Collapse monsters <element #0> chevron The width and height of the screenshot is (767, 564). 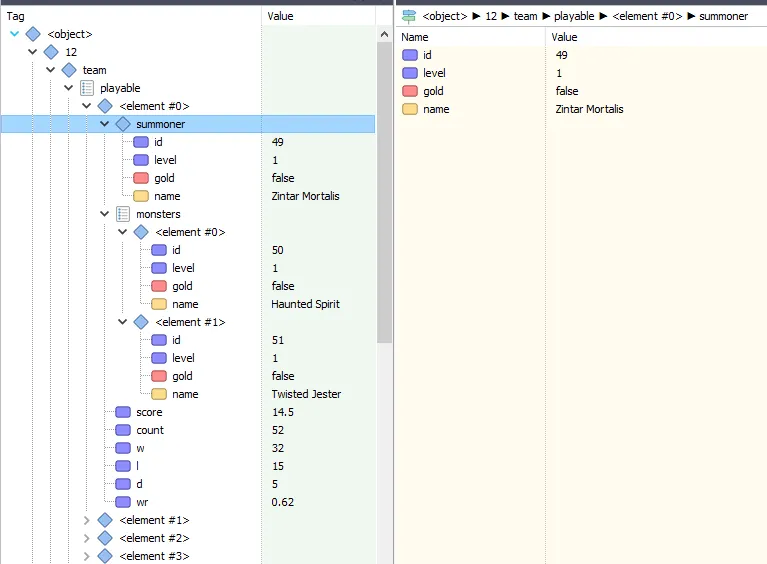coord(123,232)
